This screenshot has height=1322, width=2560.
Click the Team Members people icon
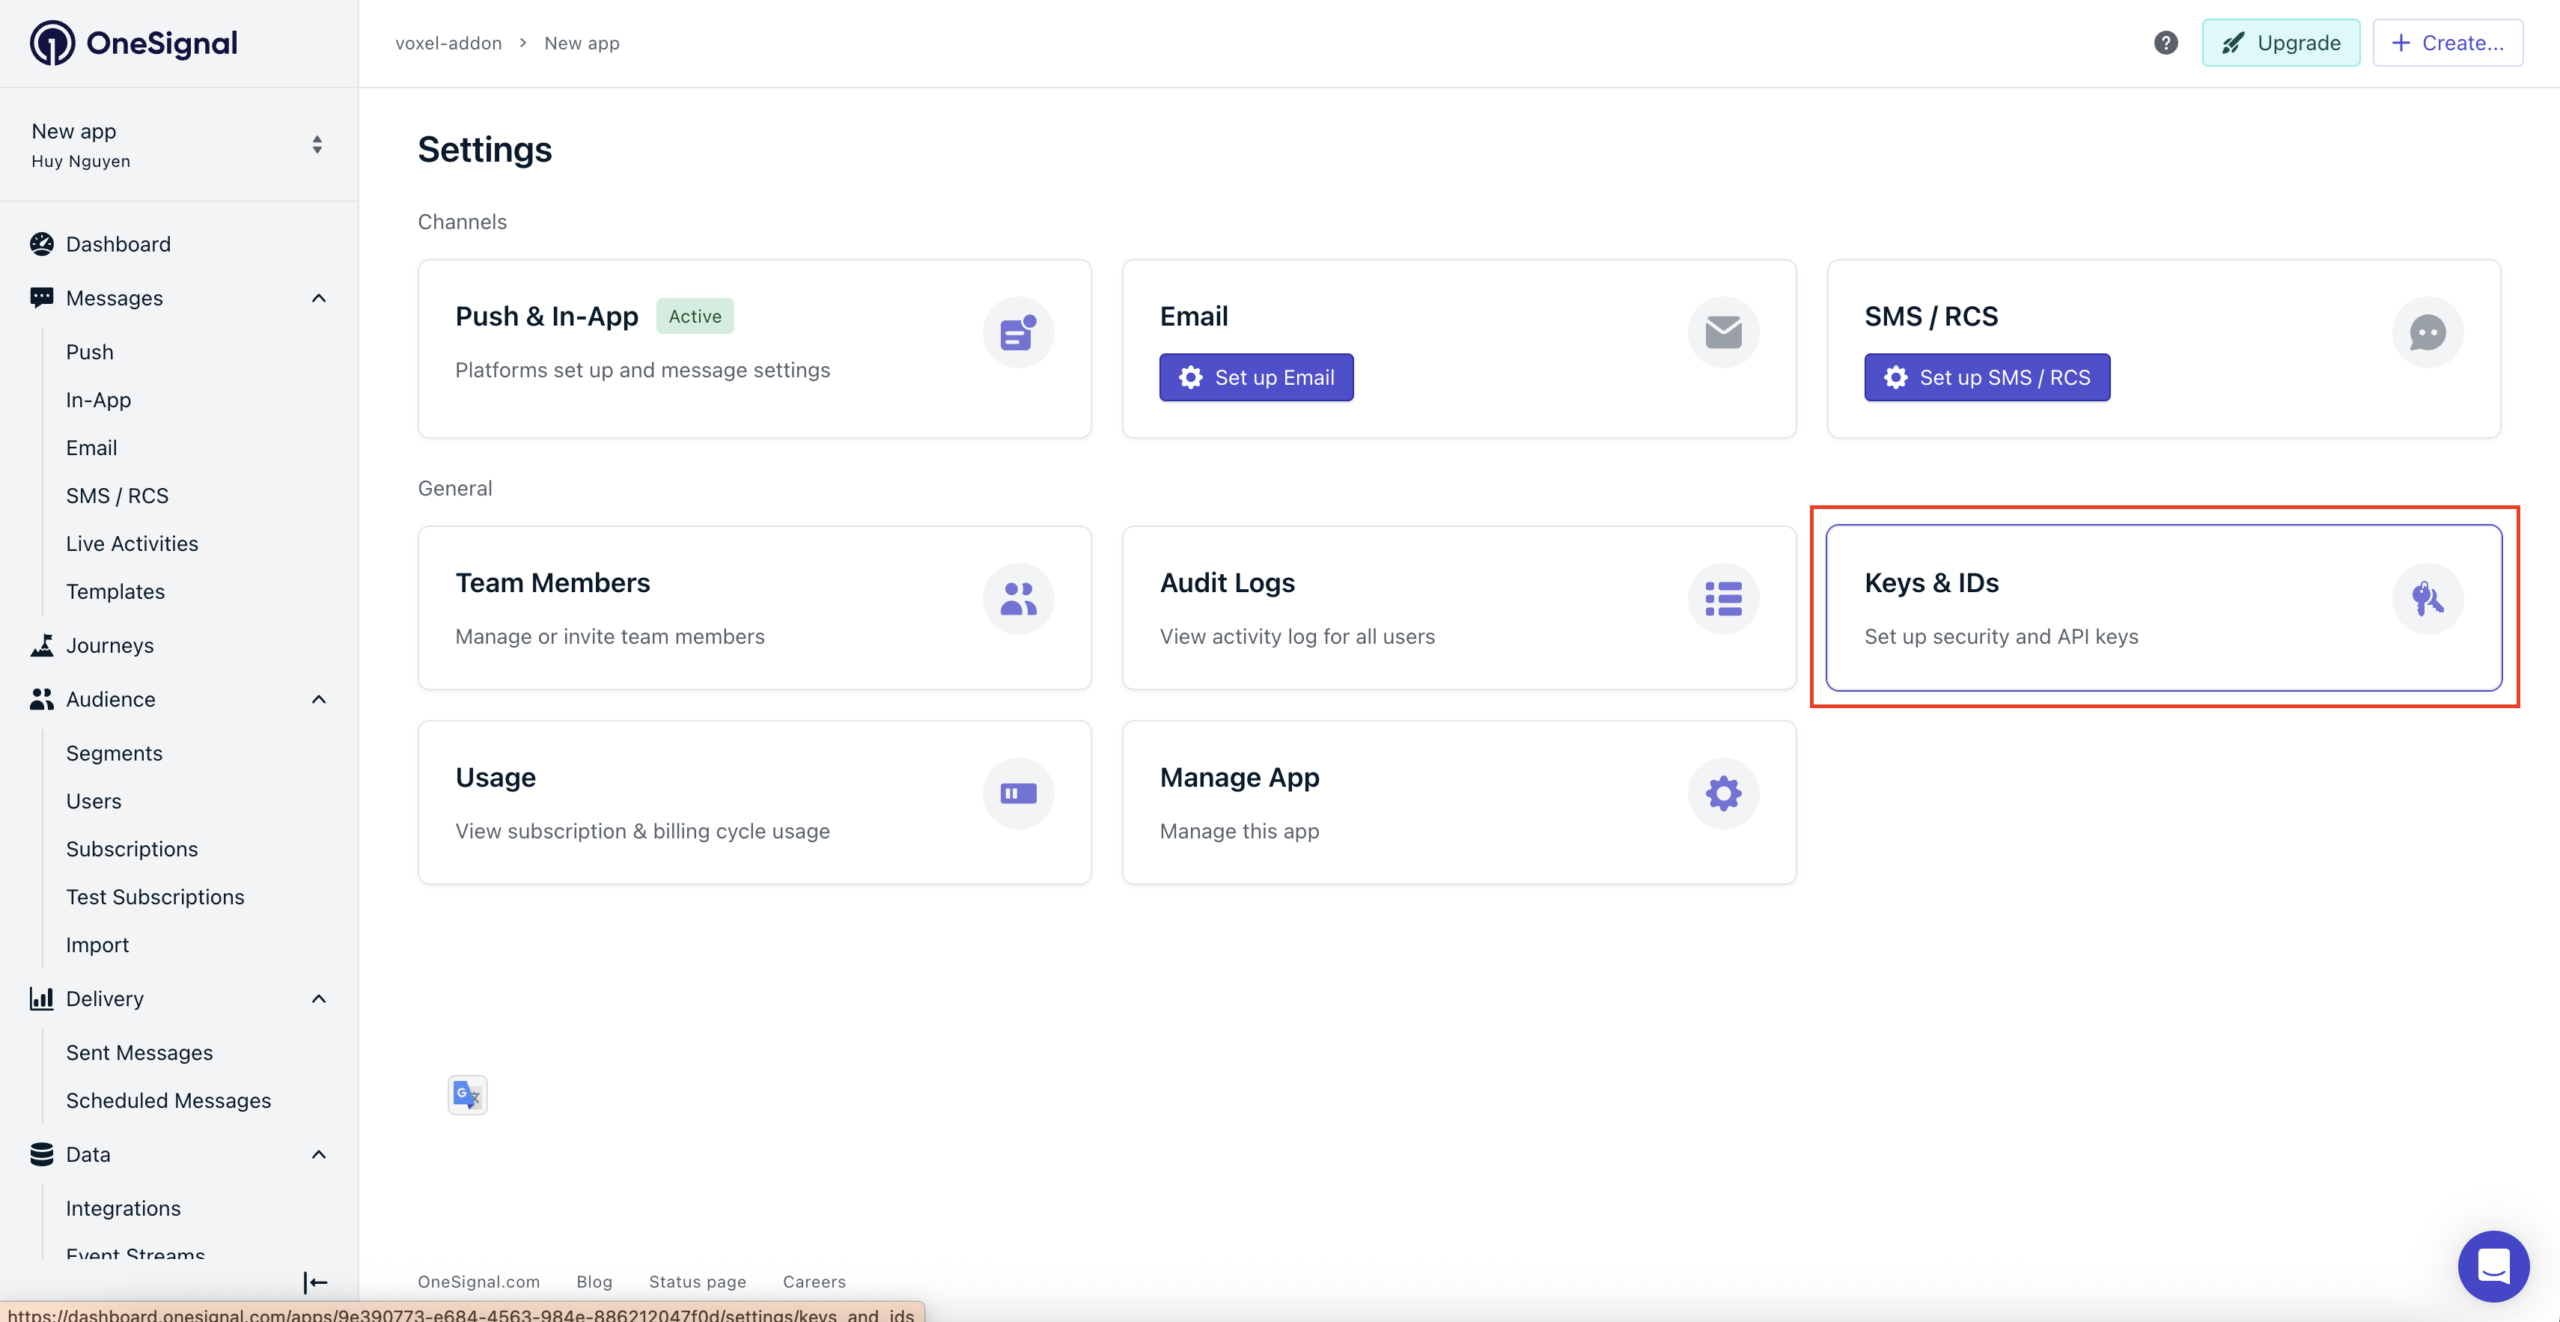[x=1018, y=599]
